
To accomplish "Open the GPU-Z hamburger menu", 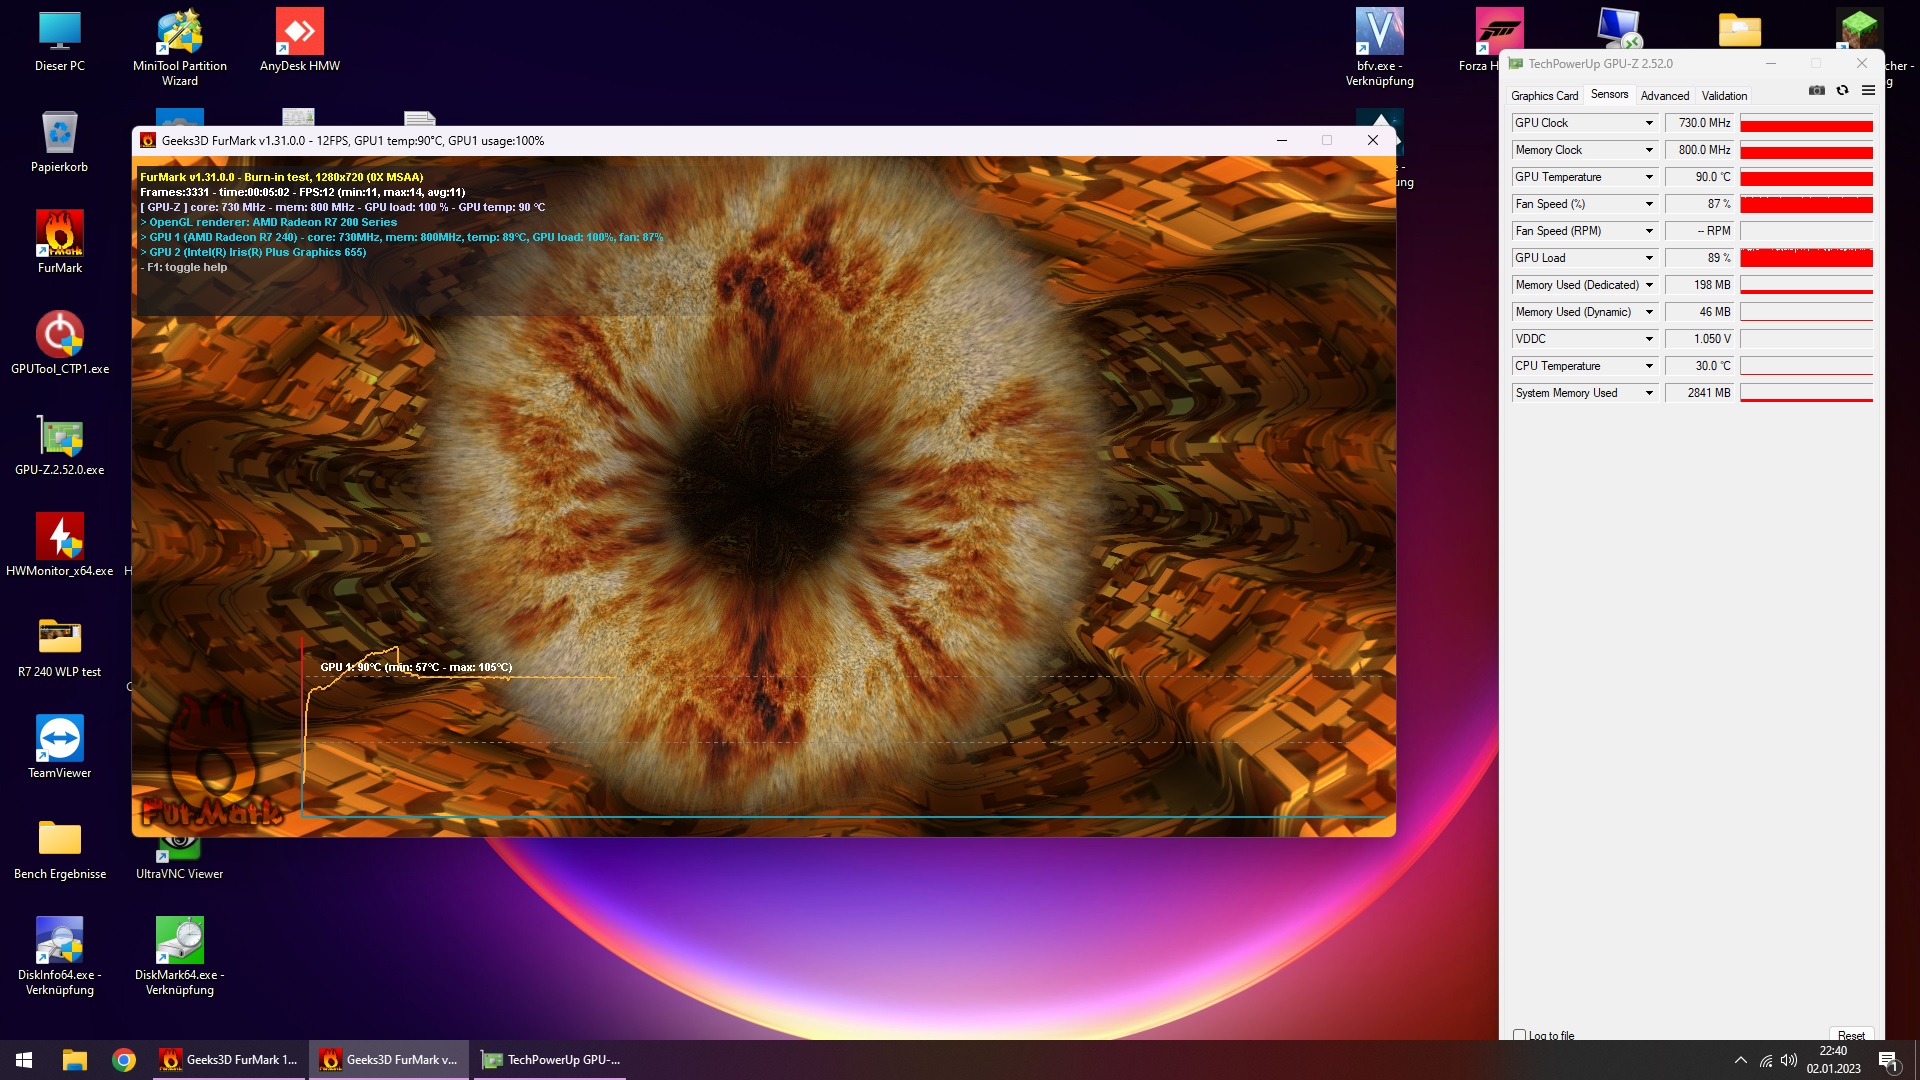I will pos(1868,91).
